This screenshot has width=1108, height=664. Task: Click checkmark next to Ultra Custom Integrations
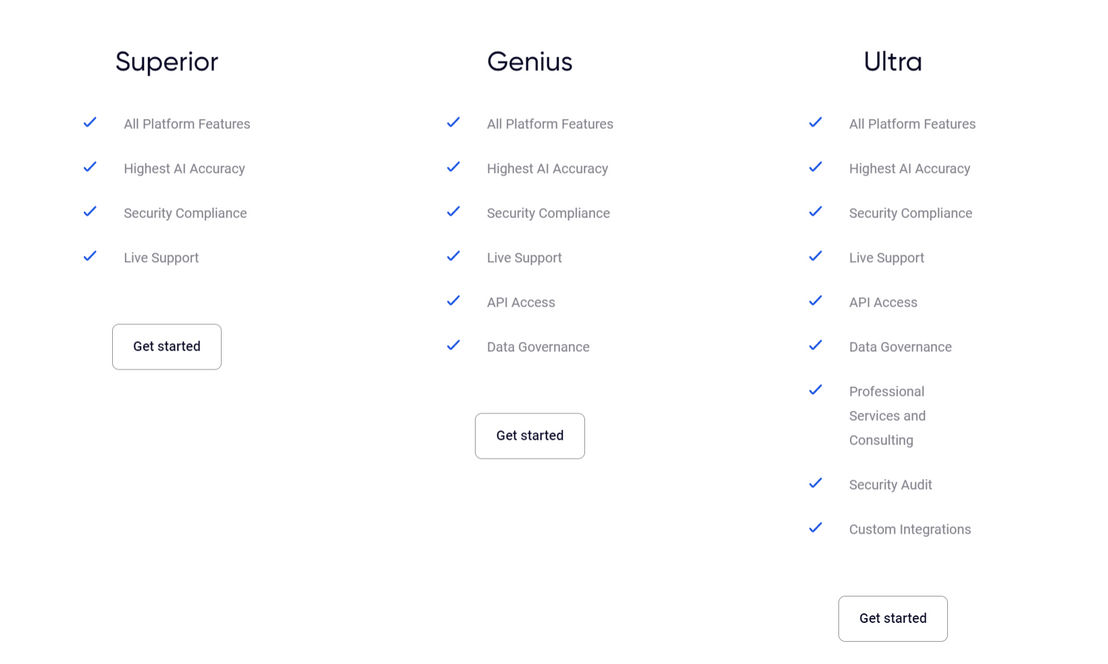click(x=815, y=528)
